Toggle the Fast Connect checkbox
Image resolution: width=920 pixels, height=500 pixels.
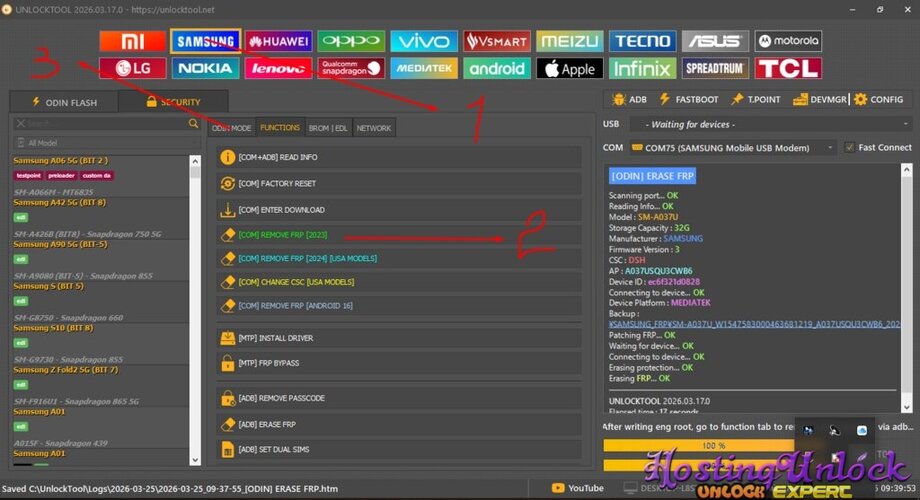(x=849, y=147)
